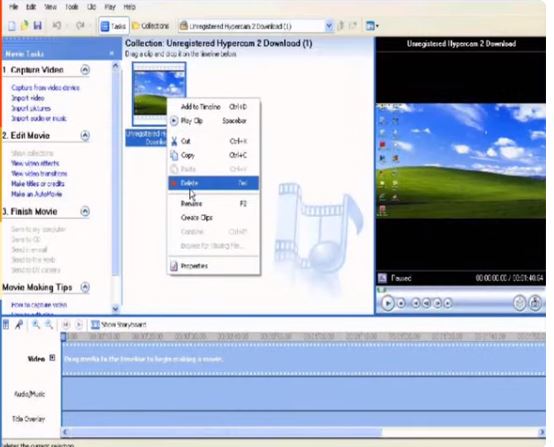Choose Cut in the context menu

pyautogui.click(x=214, y=141)
